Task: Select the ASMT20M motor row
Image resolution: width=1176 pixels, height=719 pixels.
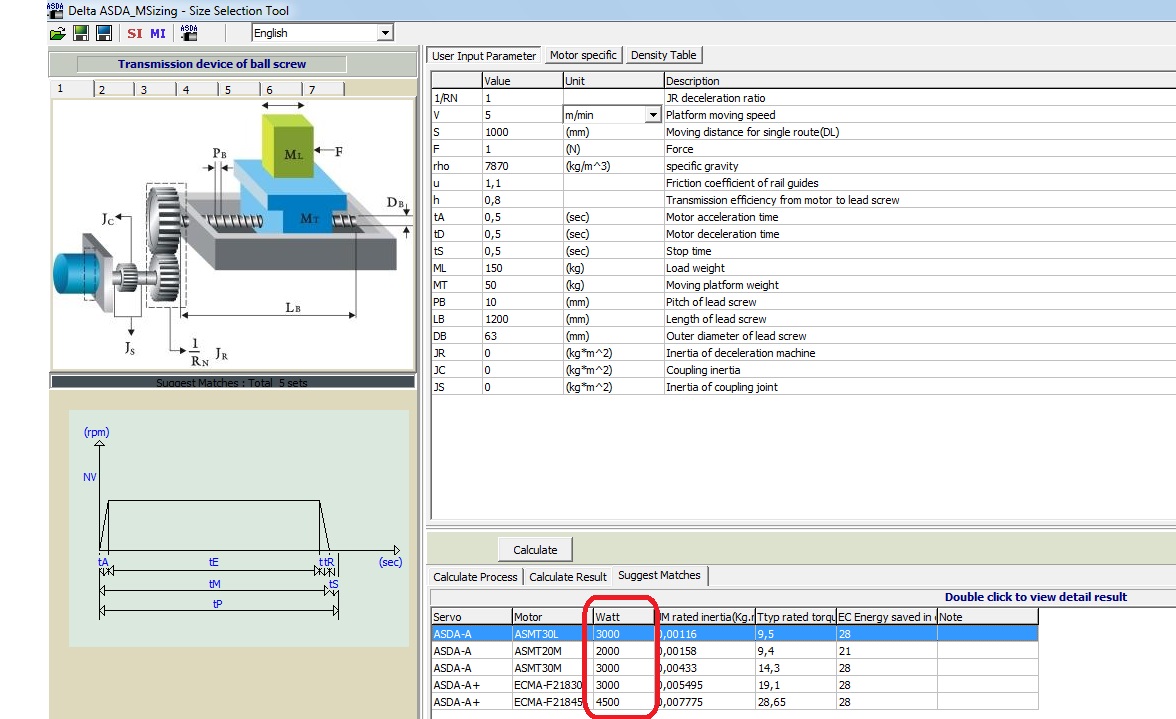Action: coord(734,651)
